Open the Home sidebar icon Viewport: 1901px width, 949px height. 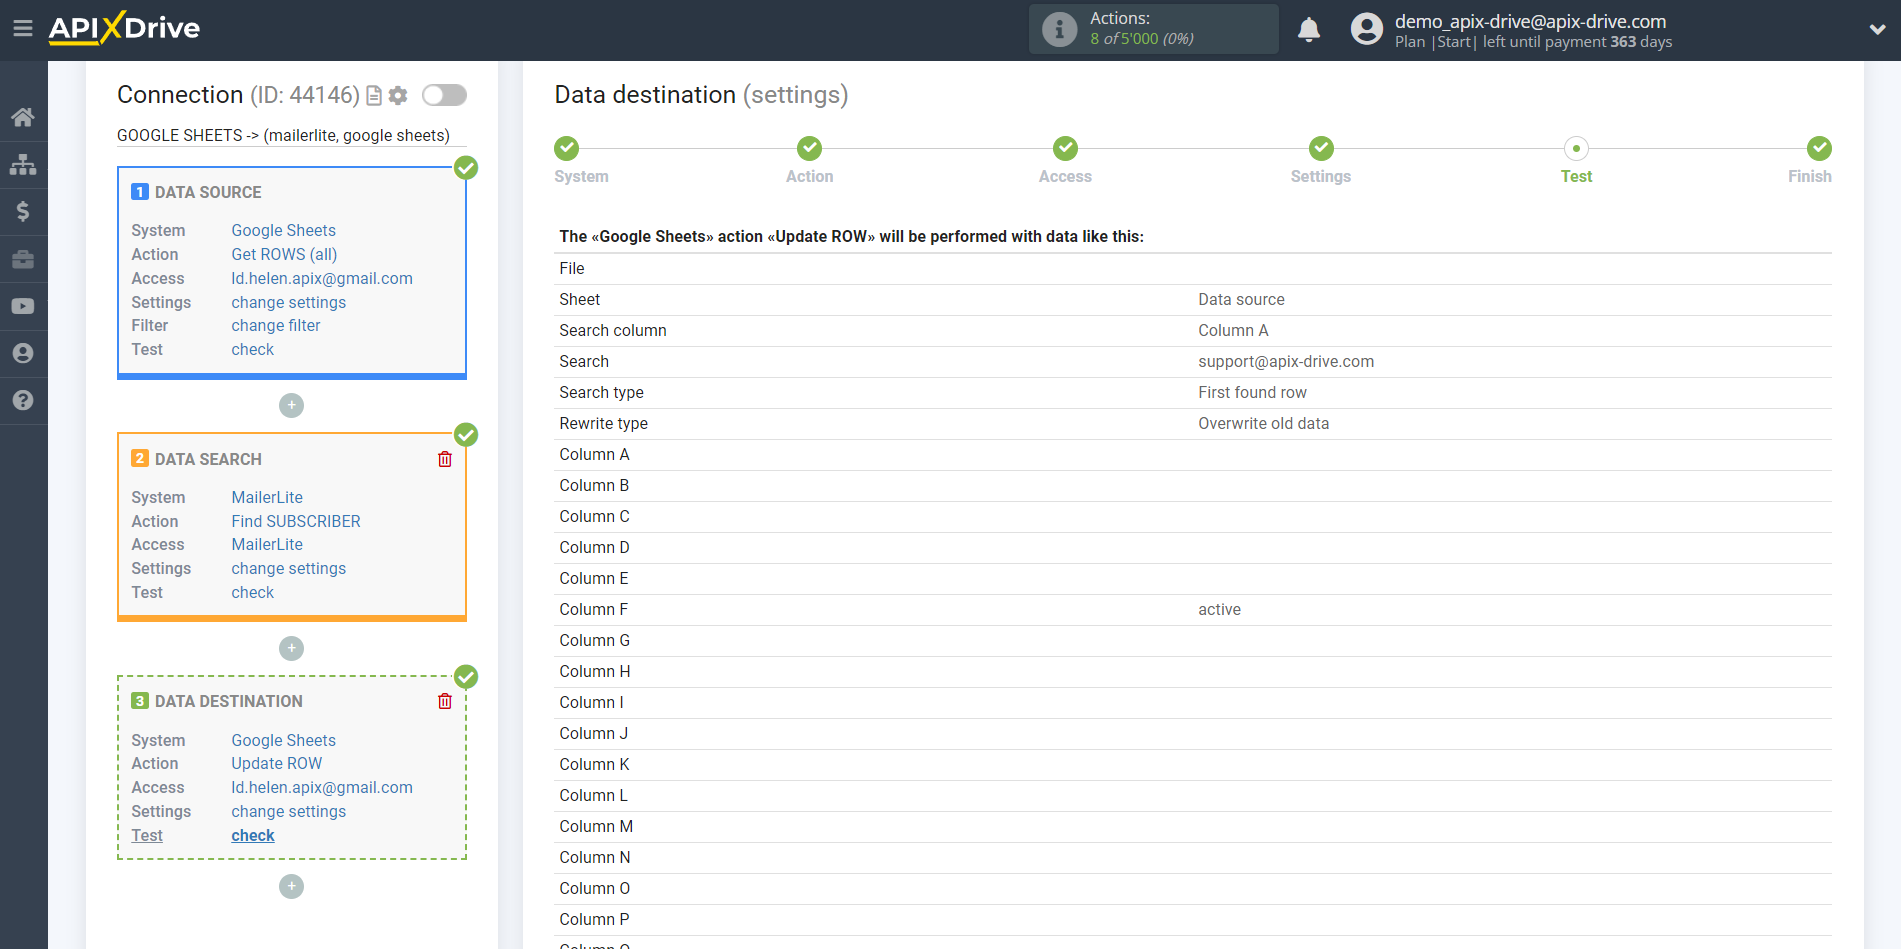tap(23, 117)
